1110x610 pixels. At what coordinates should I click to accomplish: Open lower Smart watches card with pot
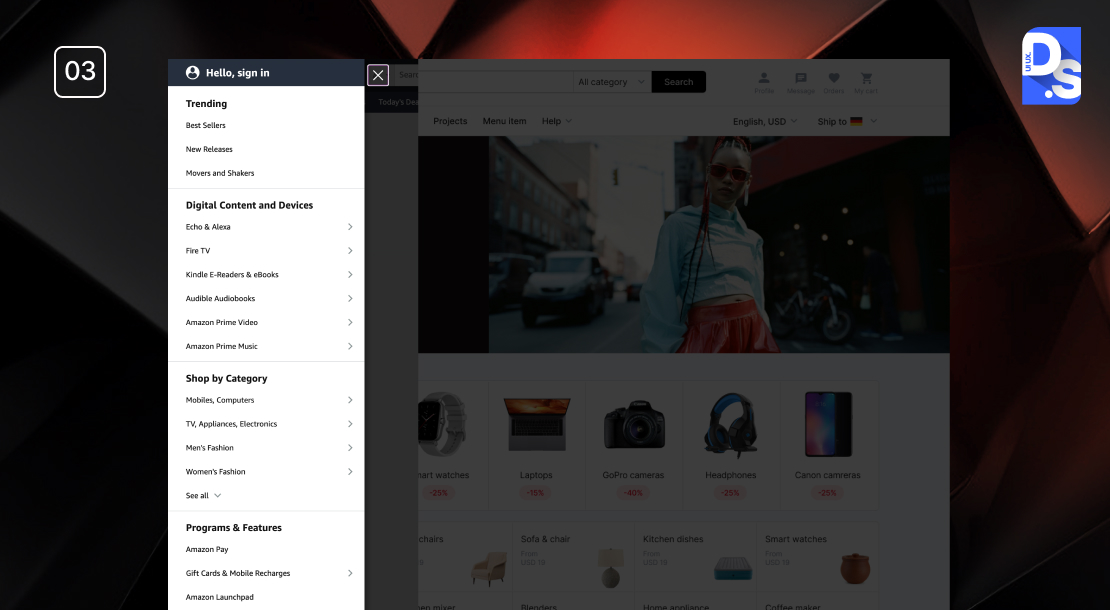point(818,558)
